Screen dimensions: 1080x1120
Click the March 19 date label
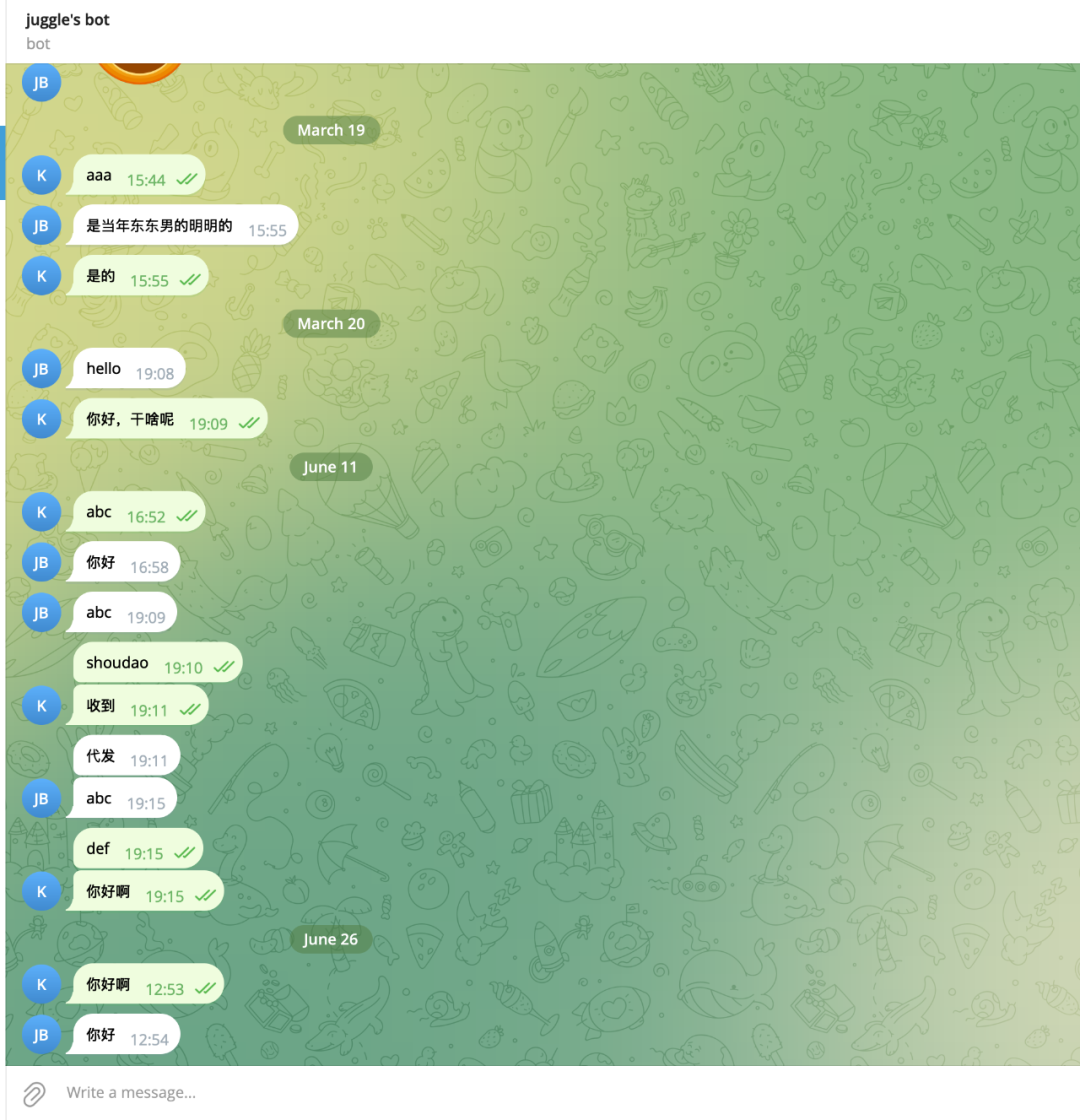tap(331, 130)
